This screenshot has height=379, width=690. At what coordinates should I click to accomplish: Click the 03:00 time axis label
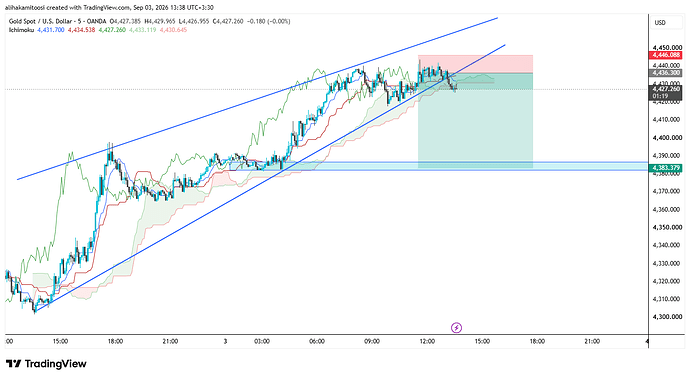point(262,341)
